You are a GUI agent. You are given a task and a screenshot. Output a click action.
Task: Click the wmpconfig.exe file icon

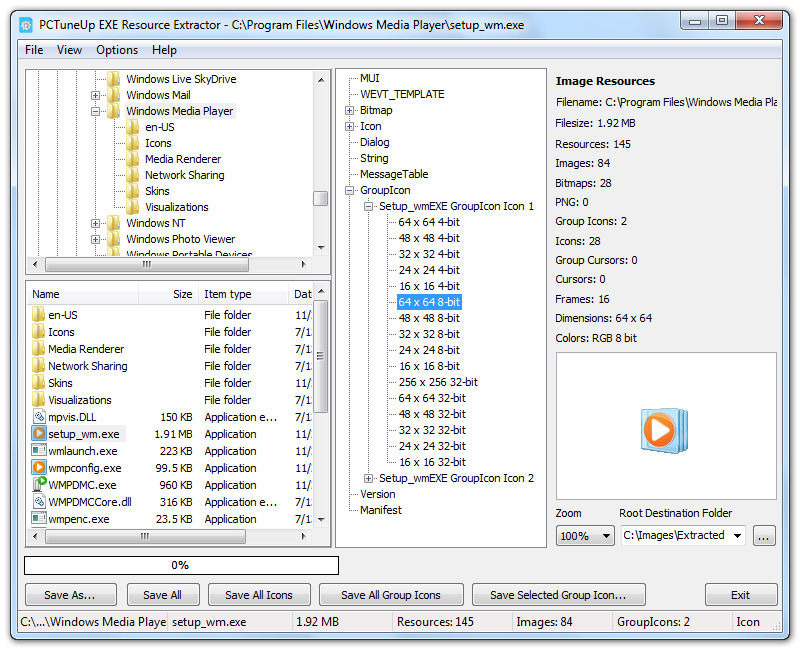pos(39,467)
